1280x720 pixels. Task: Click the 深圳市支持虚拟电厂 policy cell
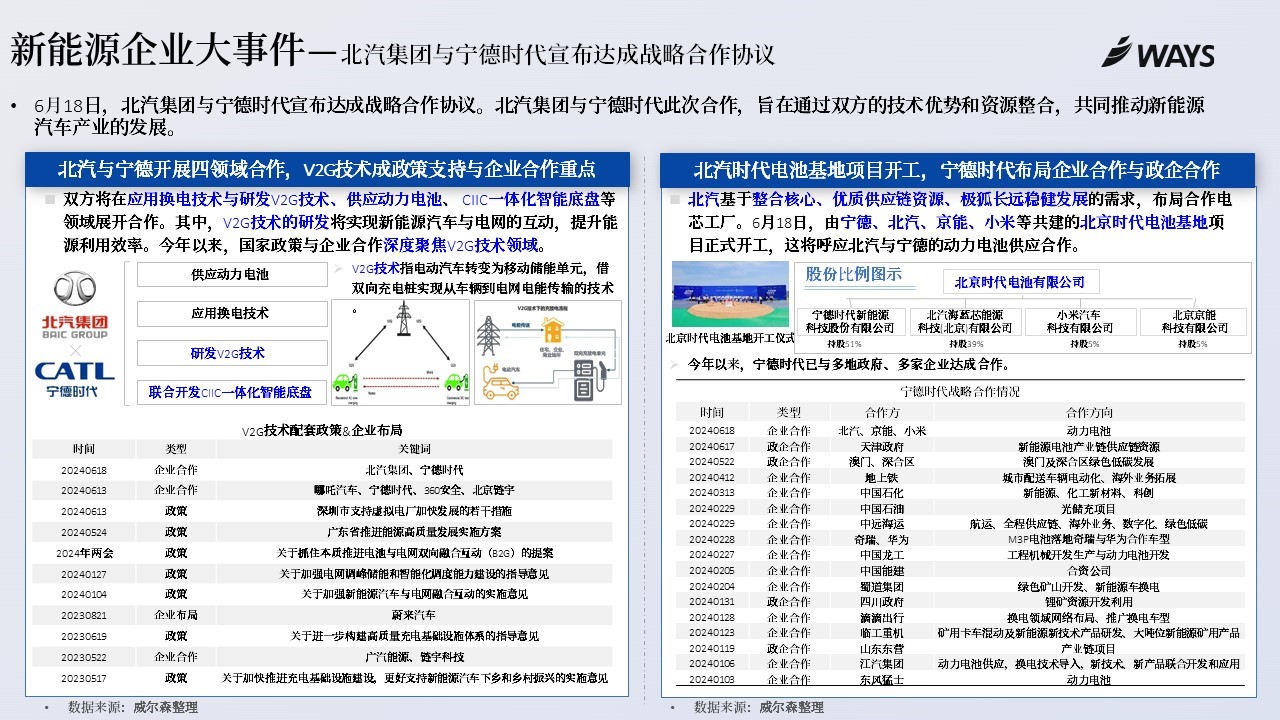point(414,511)
